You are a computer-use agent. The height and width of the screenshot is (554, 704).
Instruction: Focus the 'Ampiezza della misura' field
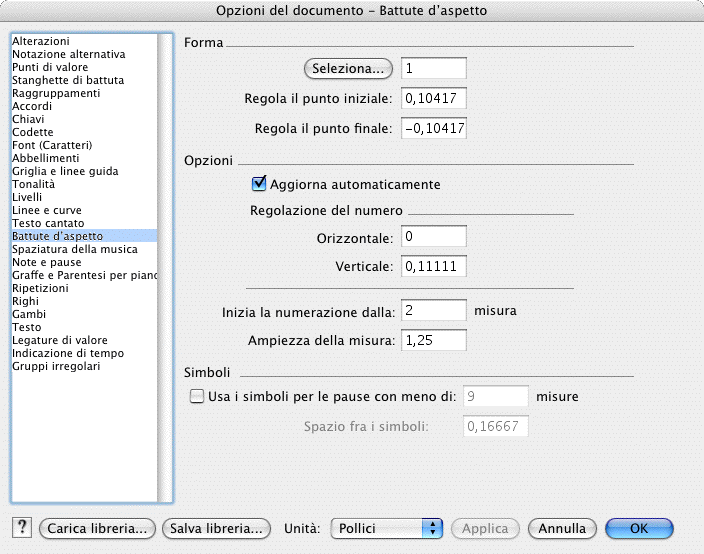point(434,341)
